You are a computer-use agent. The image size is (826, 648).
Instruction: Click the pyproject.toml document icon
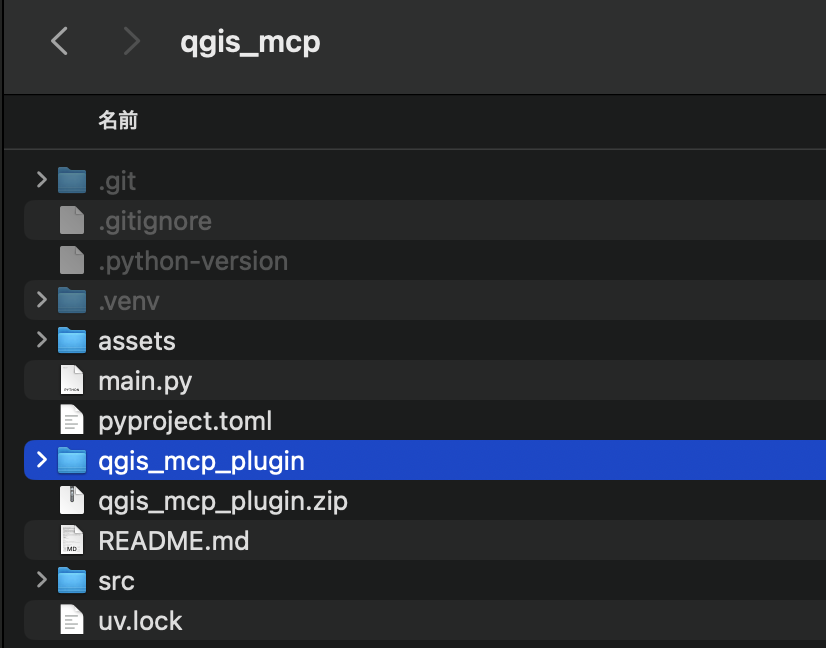[x=72, y=421]
